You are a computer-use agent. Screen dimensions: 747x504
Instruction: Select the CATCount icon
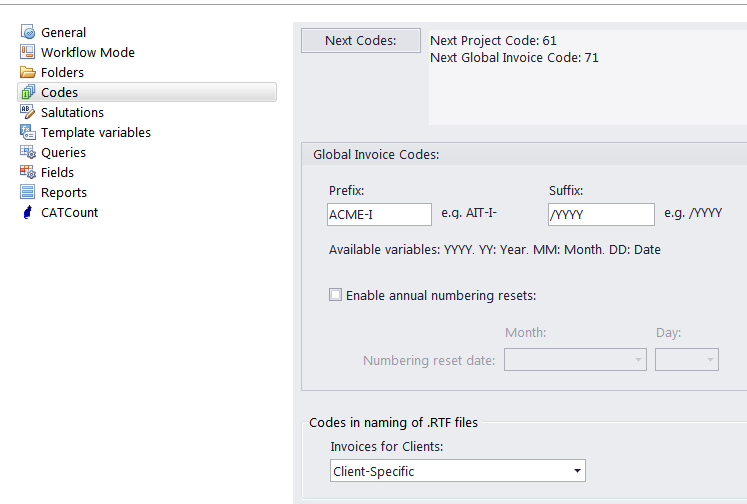[x=28, y=212]
